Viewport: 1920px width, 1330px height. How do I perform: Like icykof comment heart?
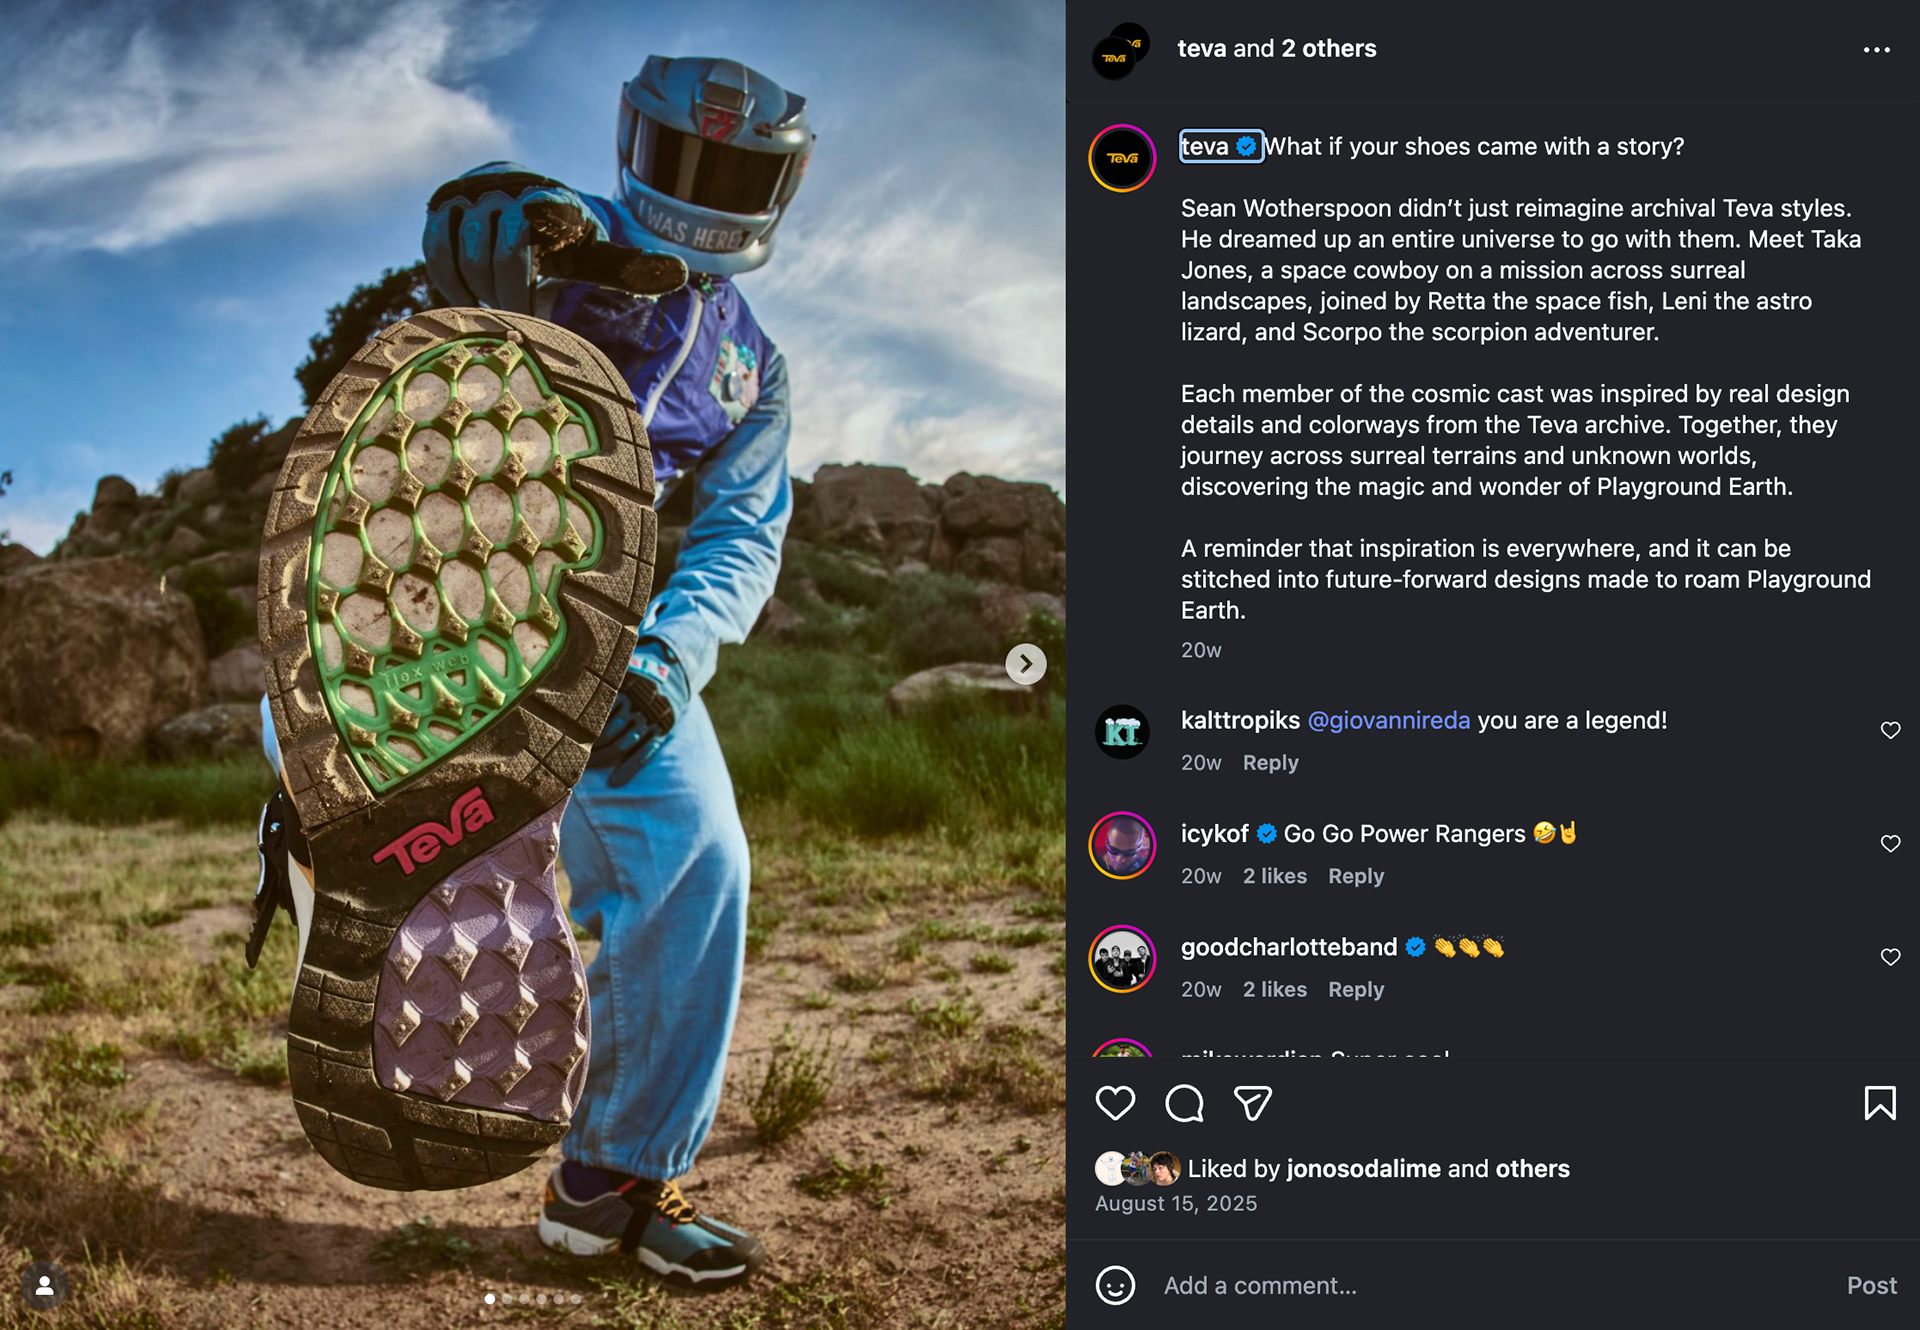click(1890, 843)
